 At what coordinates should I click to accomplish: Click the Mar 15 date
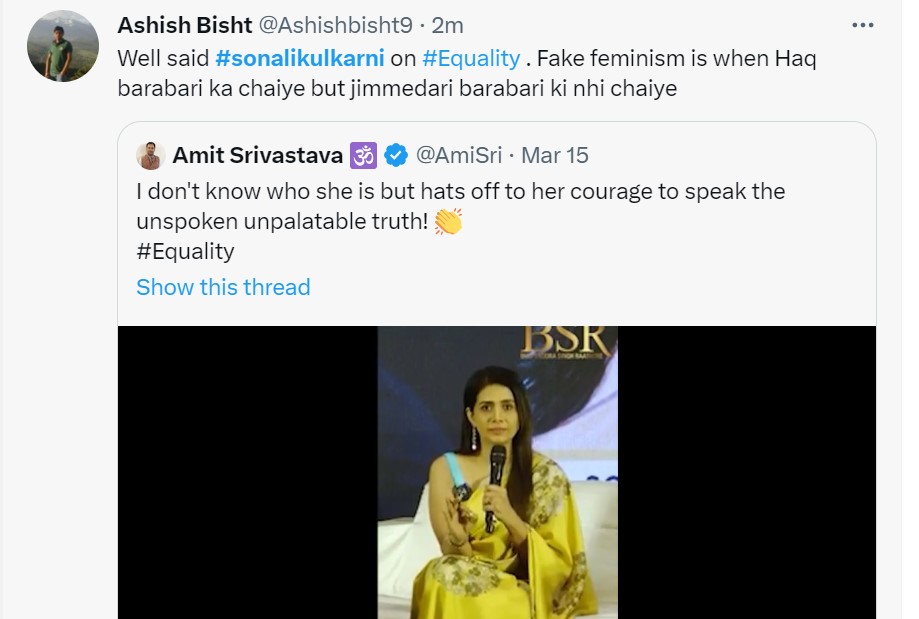[x=555, y=155]
